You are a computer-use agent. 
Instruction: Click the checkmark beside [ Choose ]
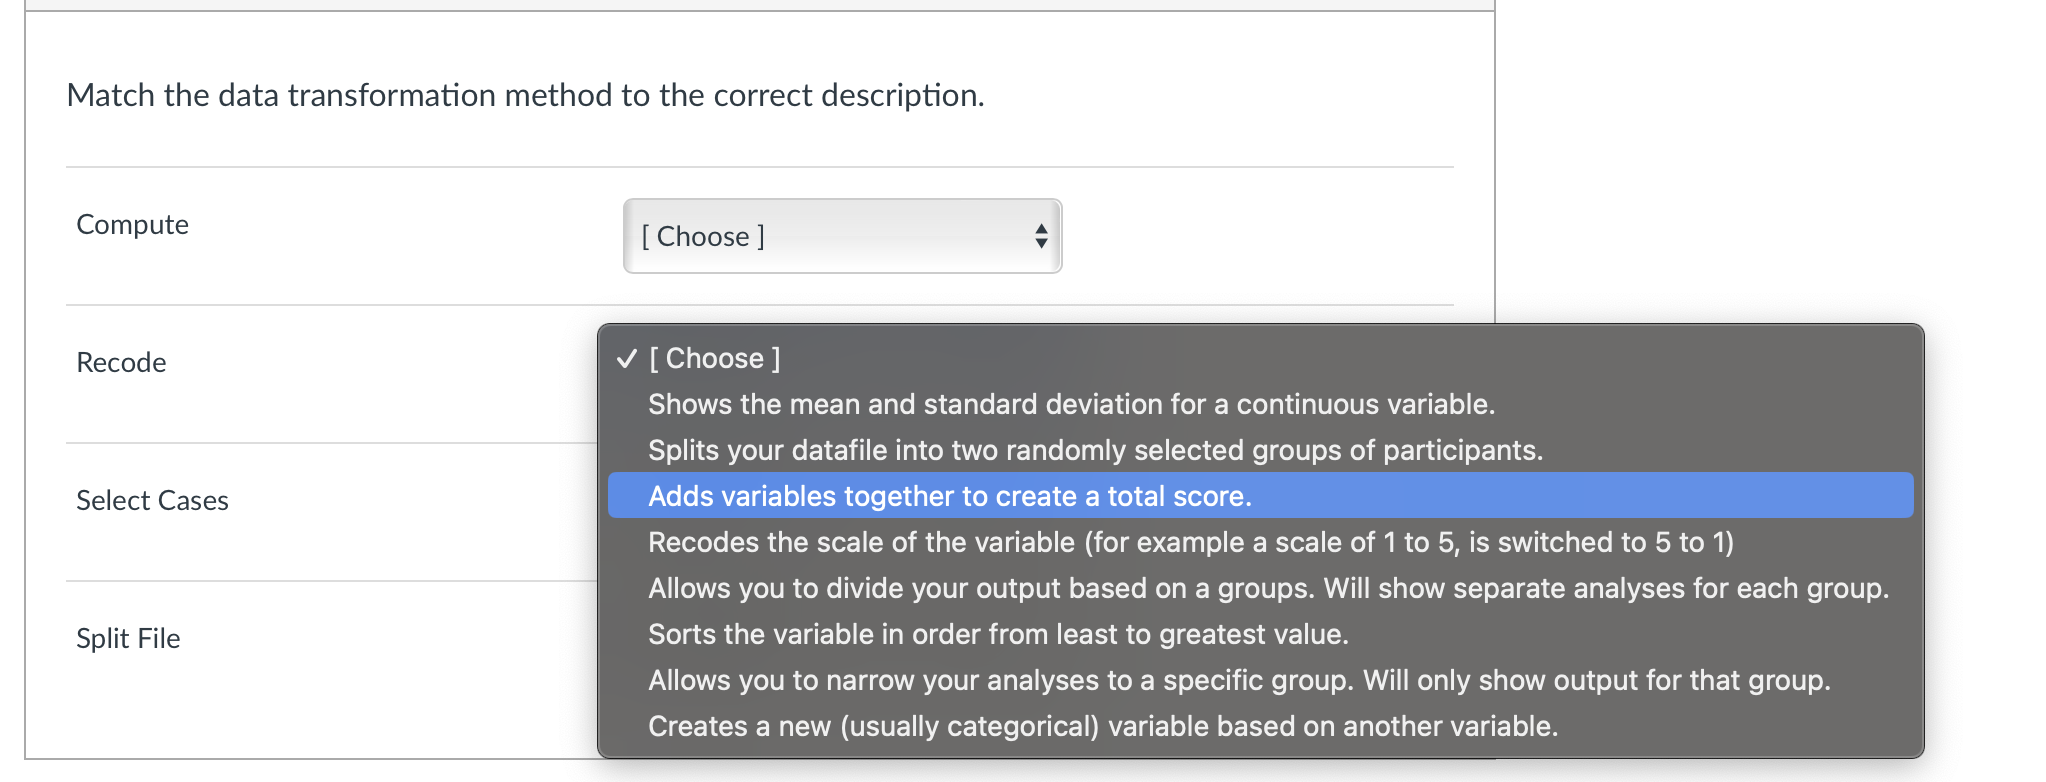[x=625, y=358]
